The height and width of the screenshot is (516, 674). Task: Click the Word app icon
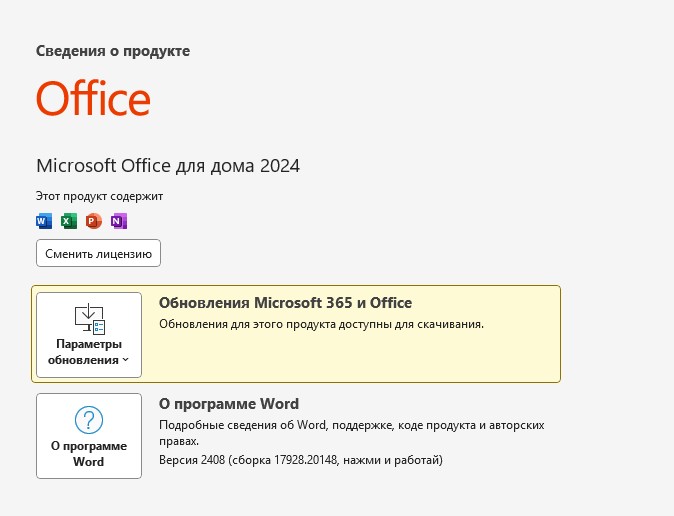pyautogui.click(x=44, y=221)
